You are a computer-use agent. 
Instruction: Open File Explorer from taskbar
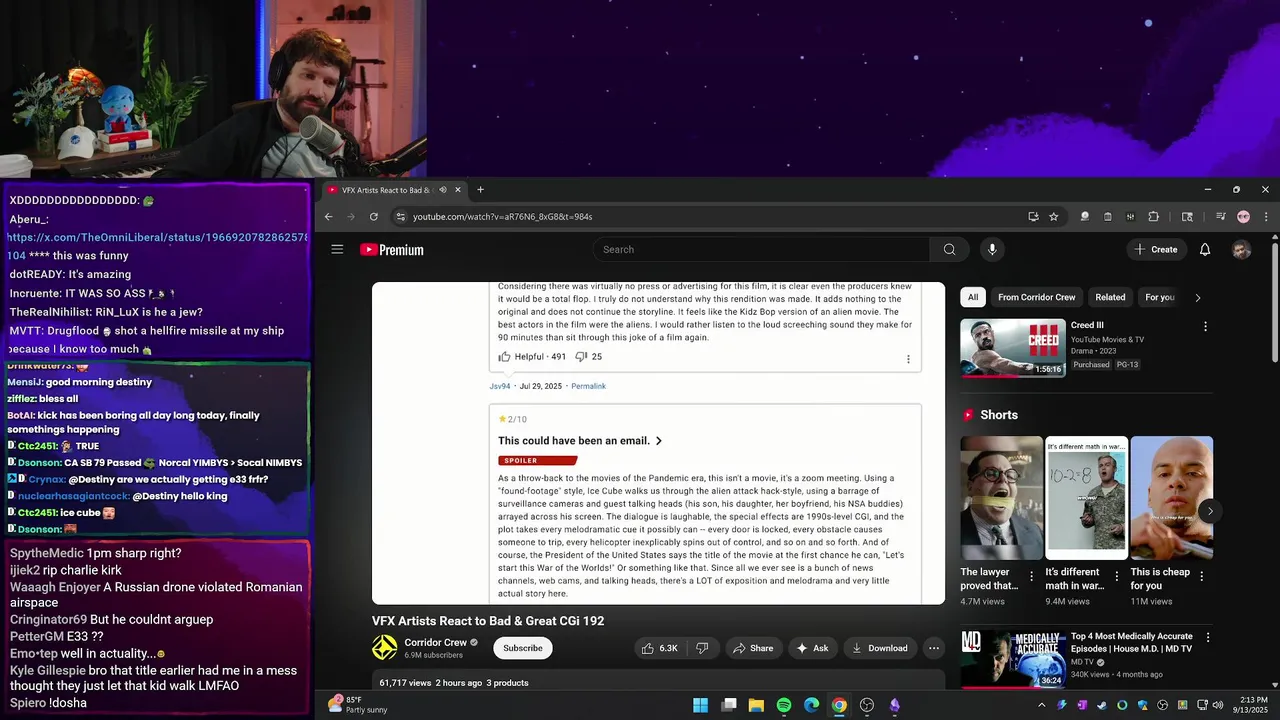pos(756,705)
